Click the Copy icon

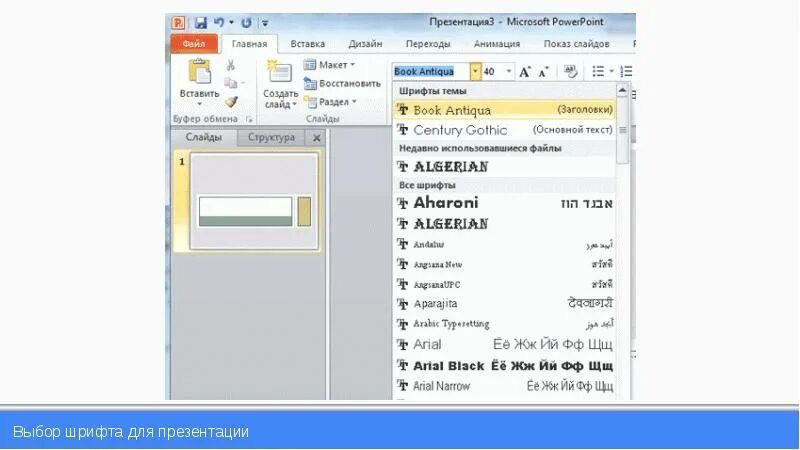tap(231, 83)
